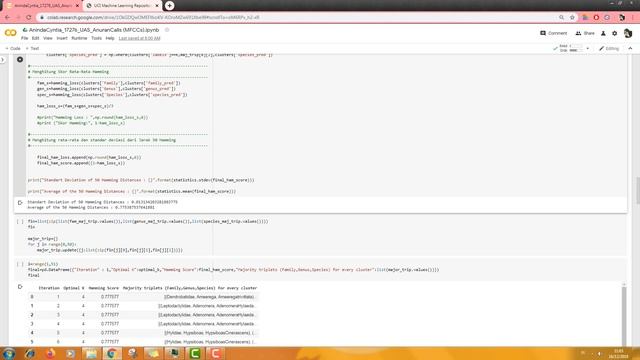Image resolution: width=640 pixels, height=360 pixels.
Task: Open Chrome from the taskbar
Action: (112, 353)
